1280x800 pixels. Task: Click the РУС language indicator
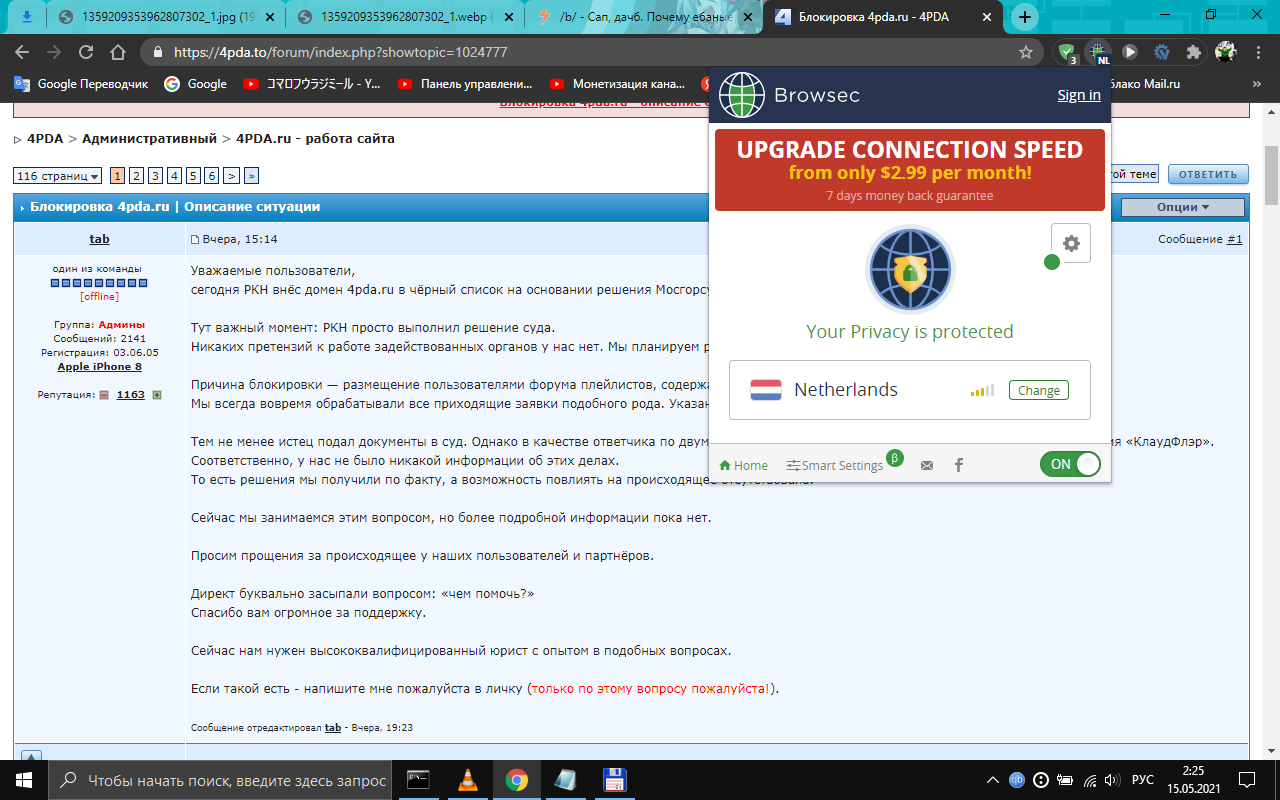tap(1142, 780)
